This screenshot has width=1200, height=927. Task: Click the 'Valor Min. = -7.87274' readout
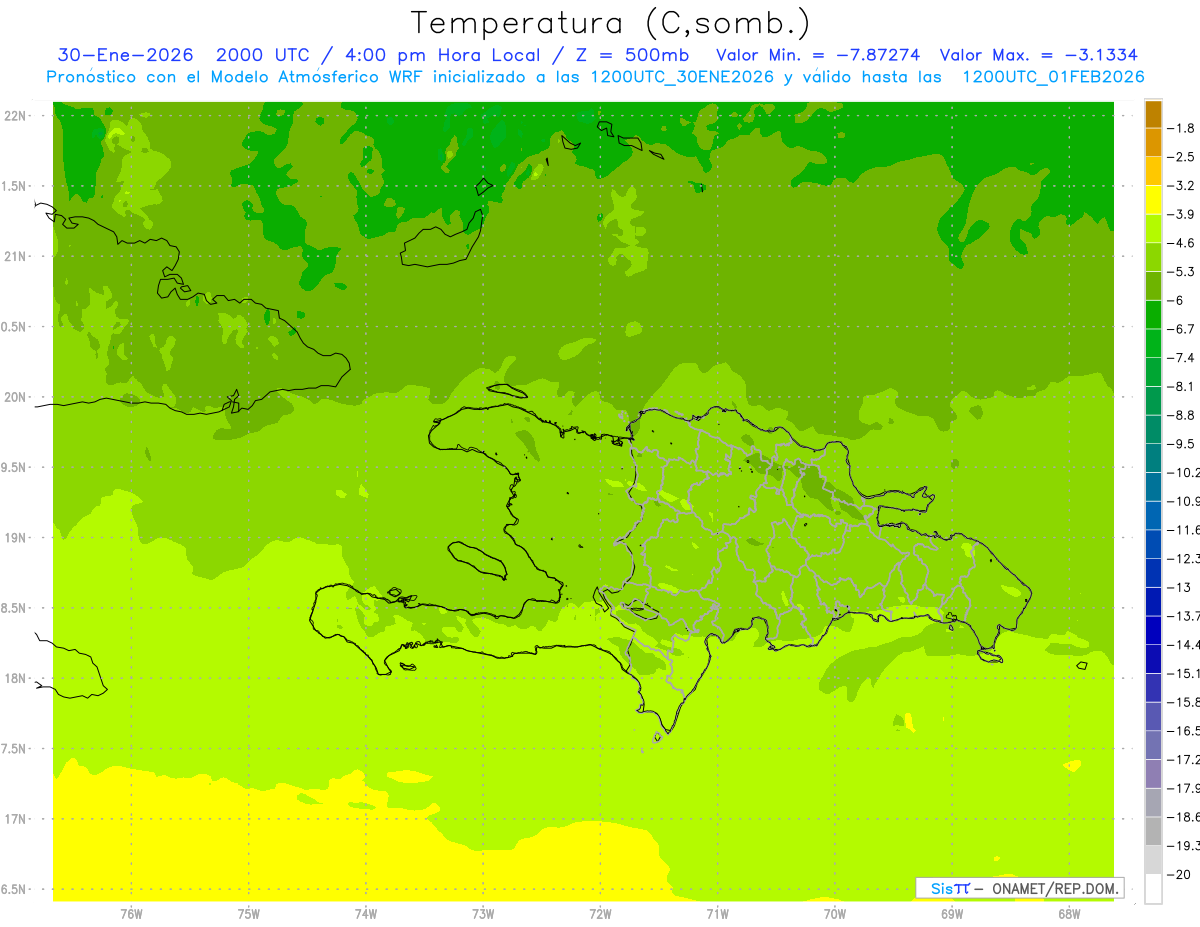818,55
